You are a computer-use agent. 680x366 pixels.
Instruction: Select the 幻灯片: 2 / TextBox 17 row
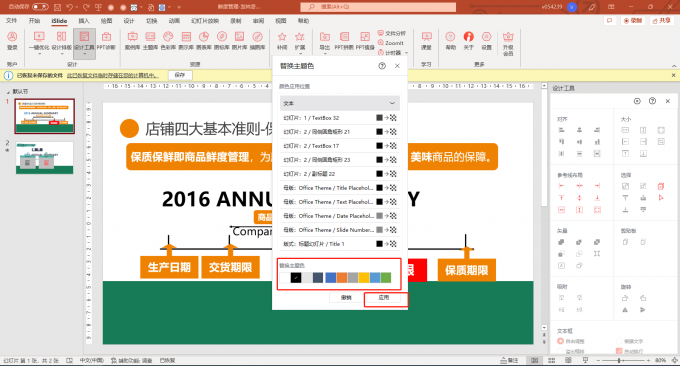(x=340, y=146)
